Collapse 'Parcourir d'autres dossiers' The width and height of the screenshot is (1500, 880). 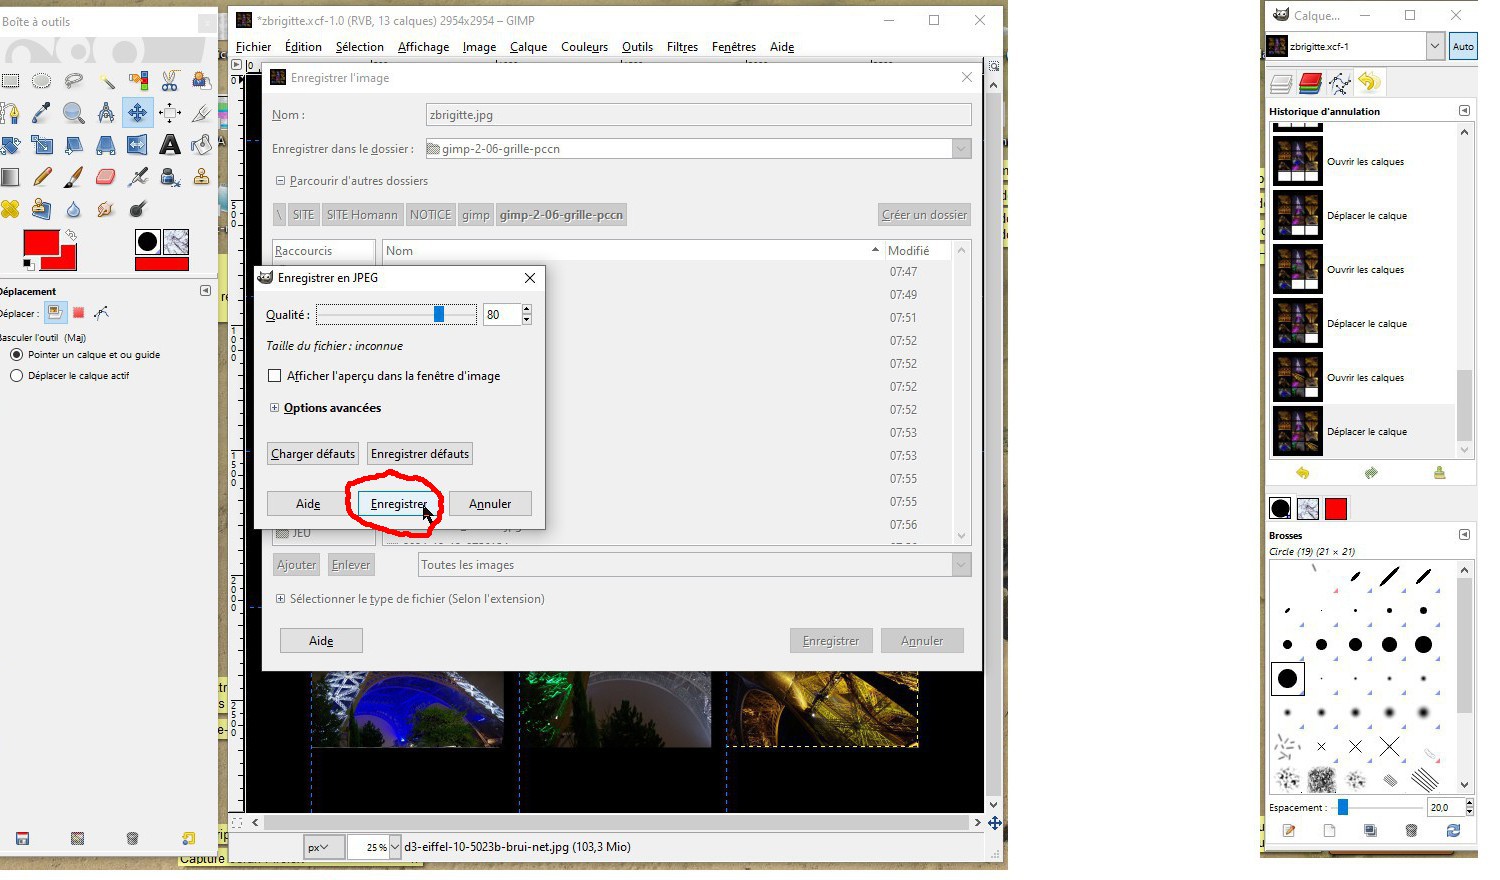click(281, 181)
